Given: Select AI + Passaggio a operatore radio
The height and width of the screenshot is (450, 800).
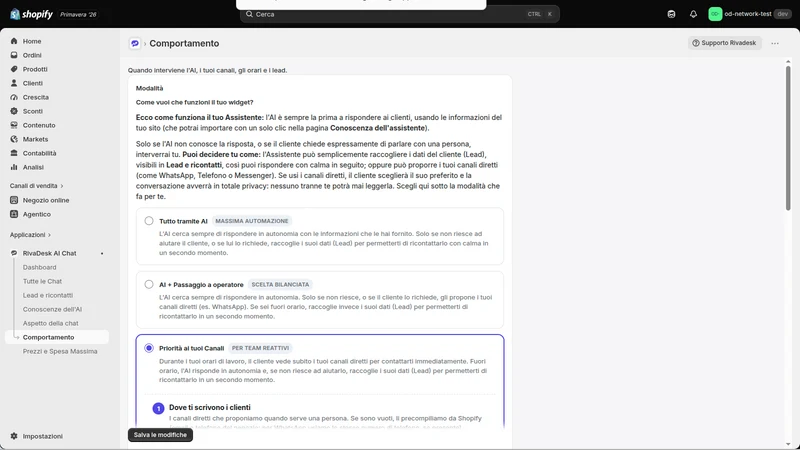Looking at the screenshot, I should pos(148,284).
